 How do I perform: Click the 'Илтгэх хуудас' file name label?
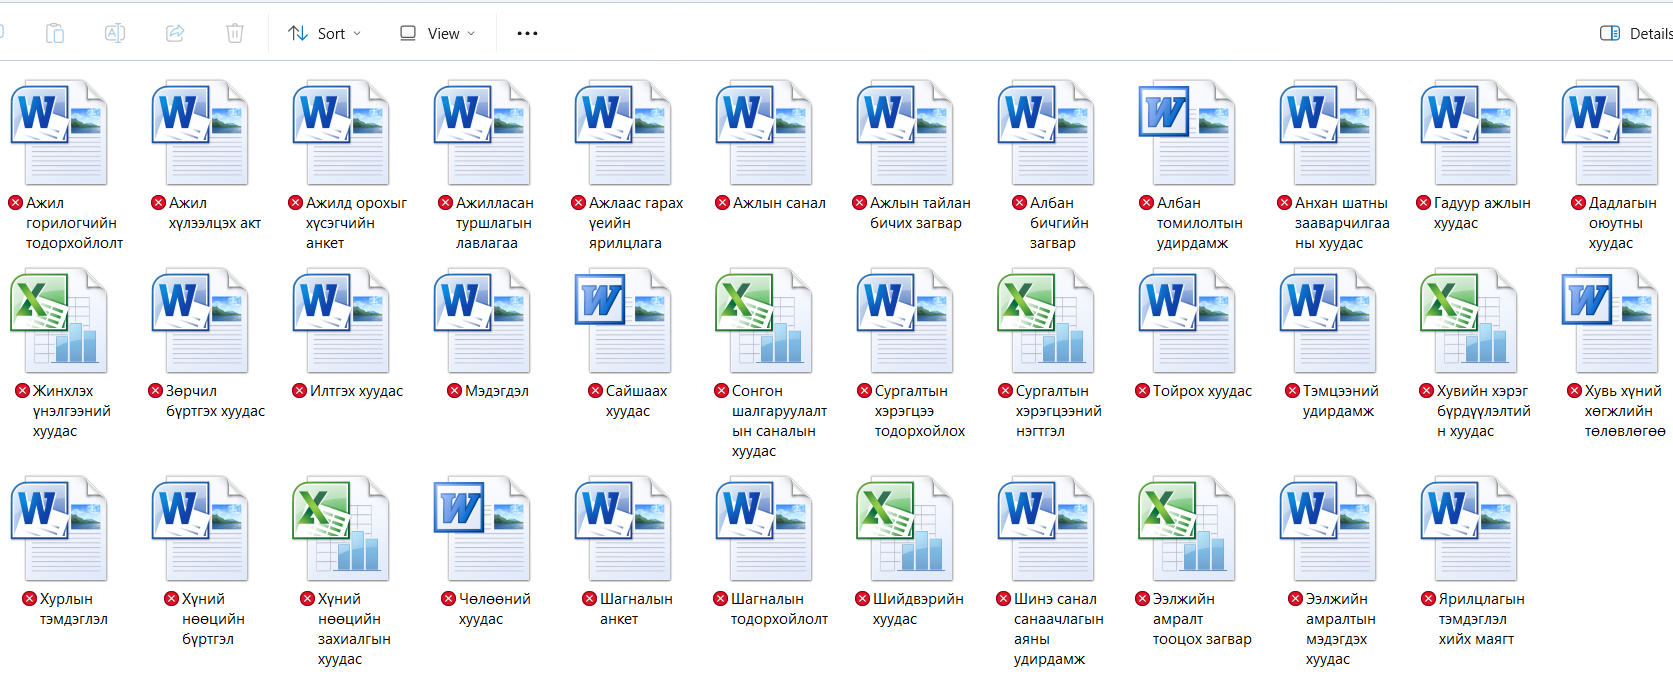tap(356, 391)
